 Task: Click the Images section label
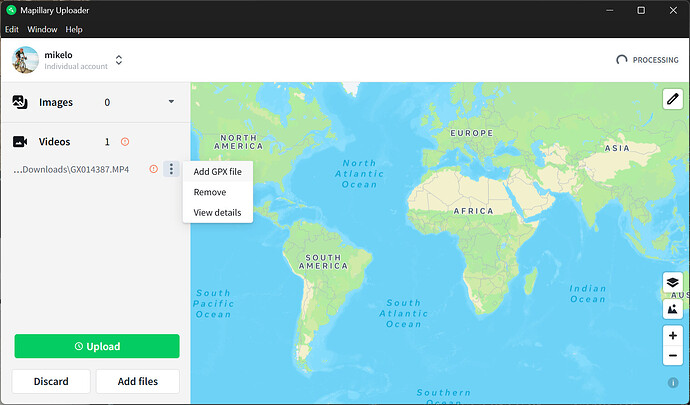tap(56, 103)
